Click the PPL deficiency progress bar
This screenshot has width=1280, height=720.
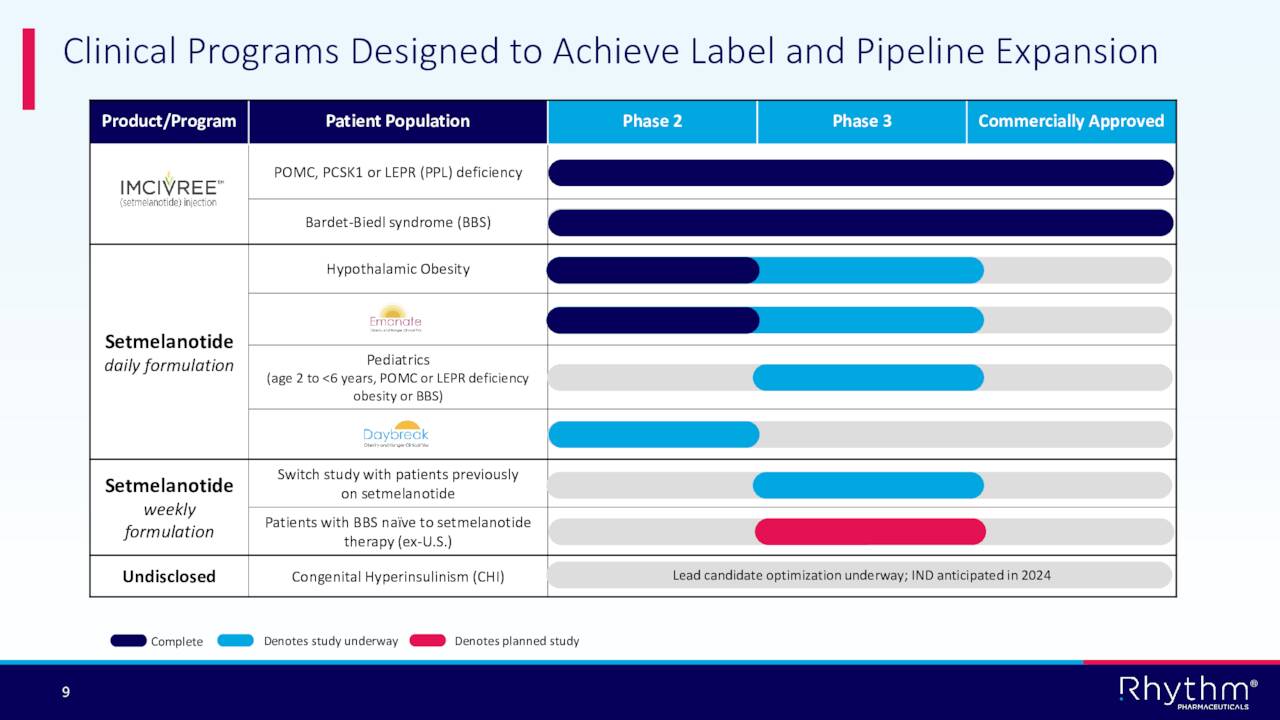(861, 173)
